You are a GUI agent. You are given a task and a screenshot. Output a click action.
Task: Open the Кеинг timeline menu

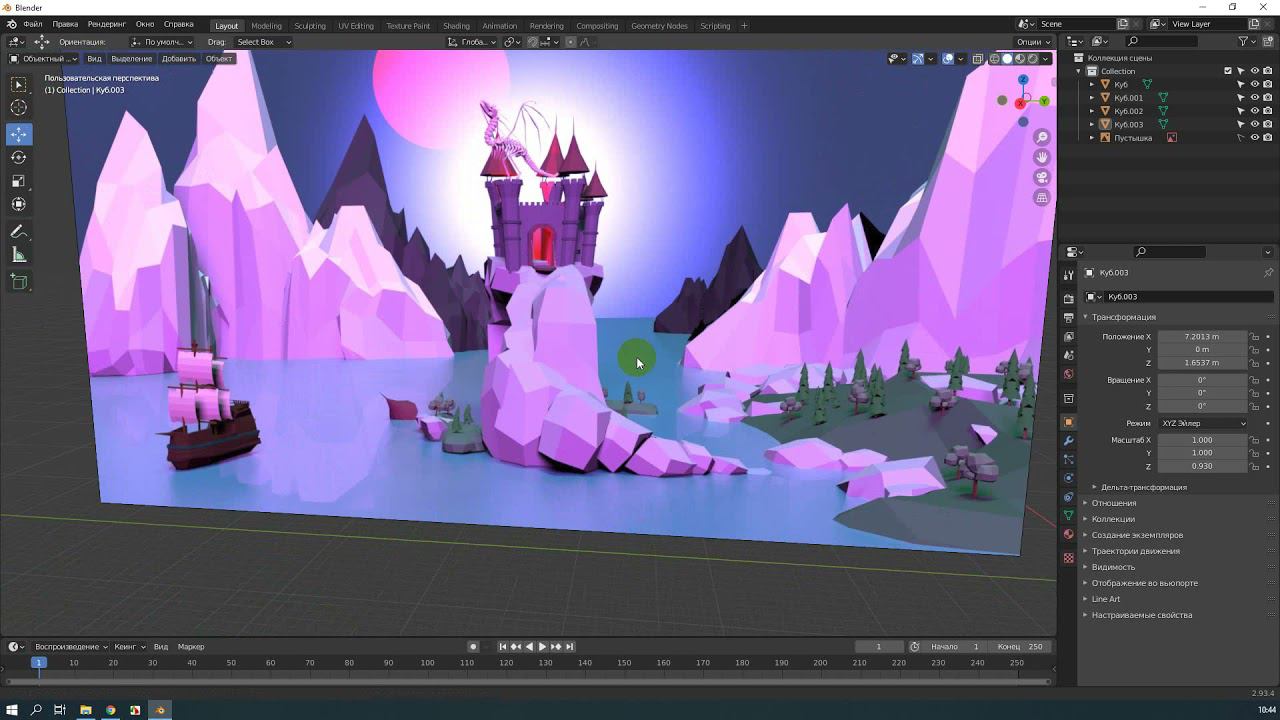point(129,647)
